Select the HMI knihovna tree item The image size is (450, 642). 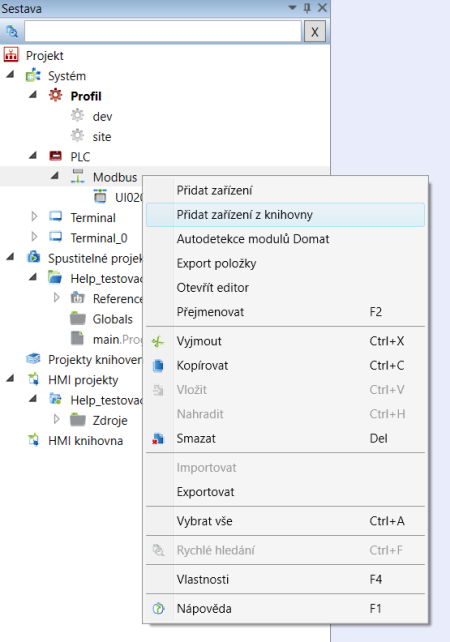tap(86, 441)
